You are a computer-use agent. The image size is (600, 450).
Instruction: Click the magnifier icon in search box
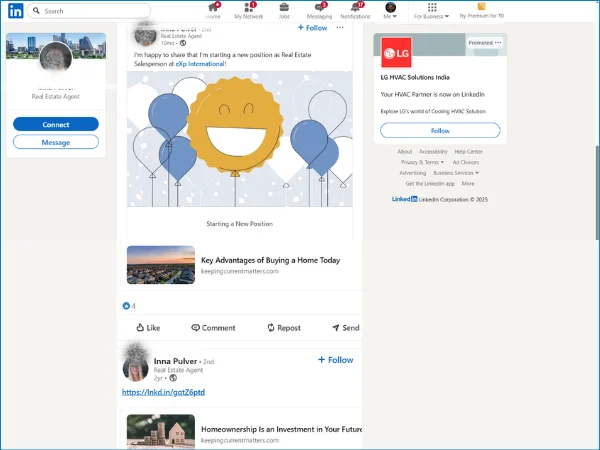coord(36,11)
